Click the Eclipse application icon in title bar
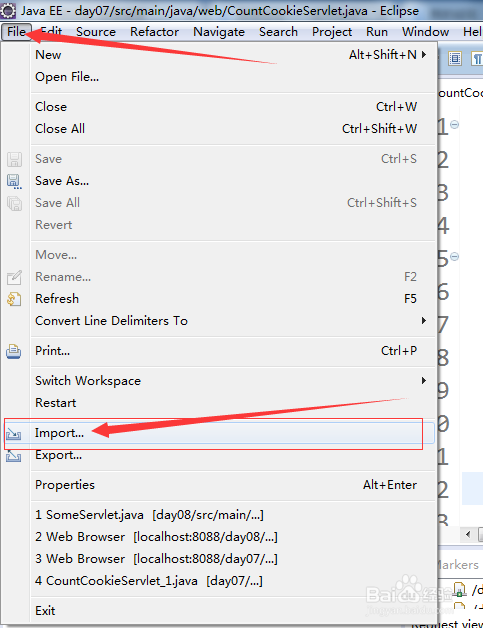Image resolution: width=483 pixels, height=628 pixels. pos(8,10)
